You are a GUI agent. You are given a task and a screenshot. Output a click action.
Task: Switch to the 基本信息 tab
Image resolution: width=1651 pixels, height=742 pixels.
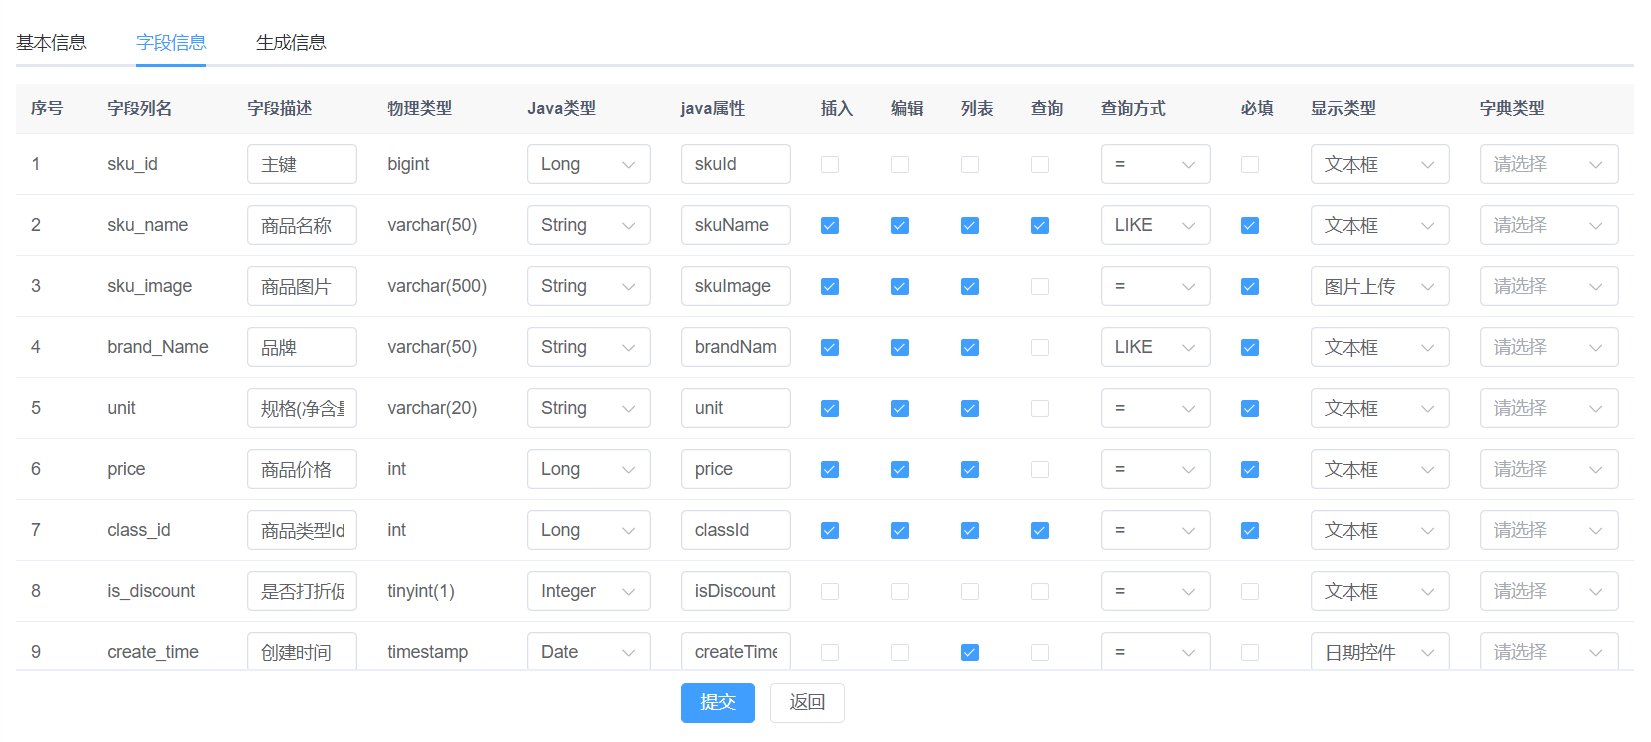[51, 42]
